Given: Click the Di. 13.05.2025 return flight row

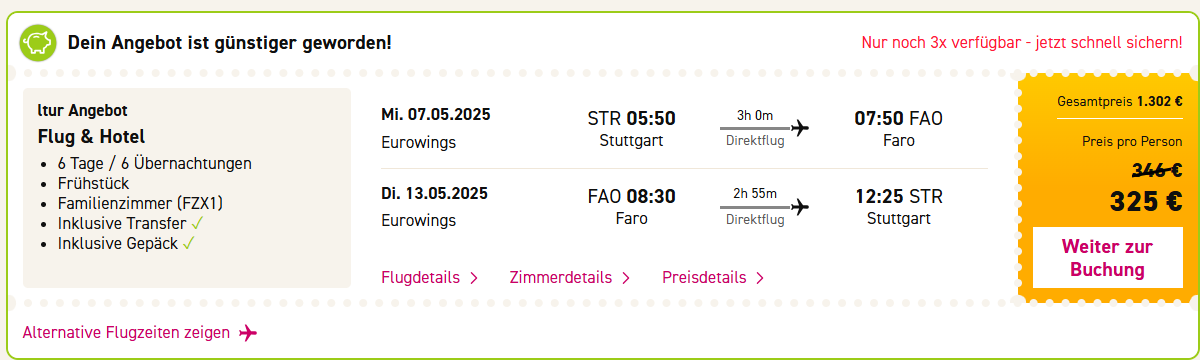Looking at the screenshot, I should [684, 207].
